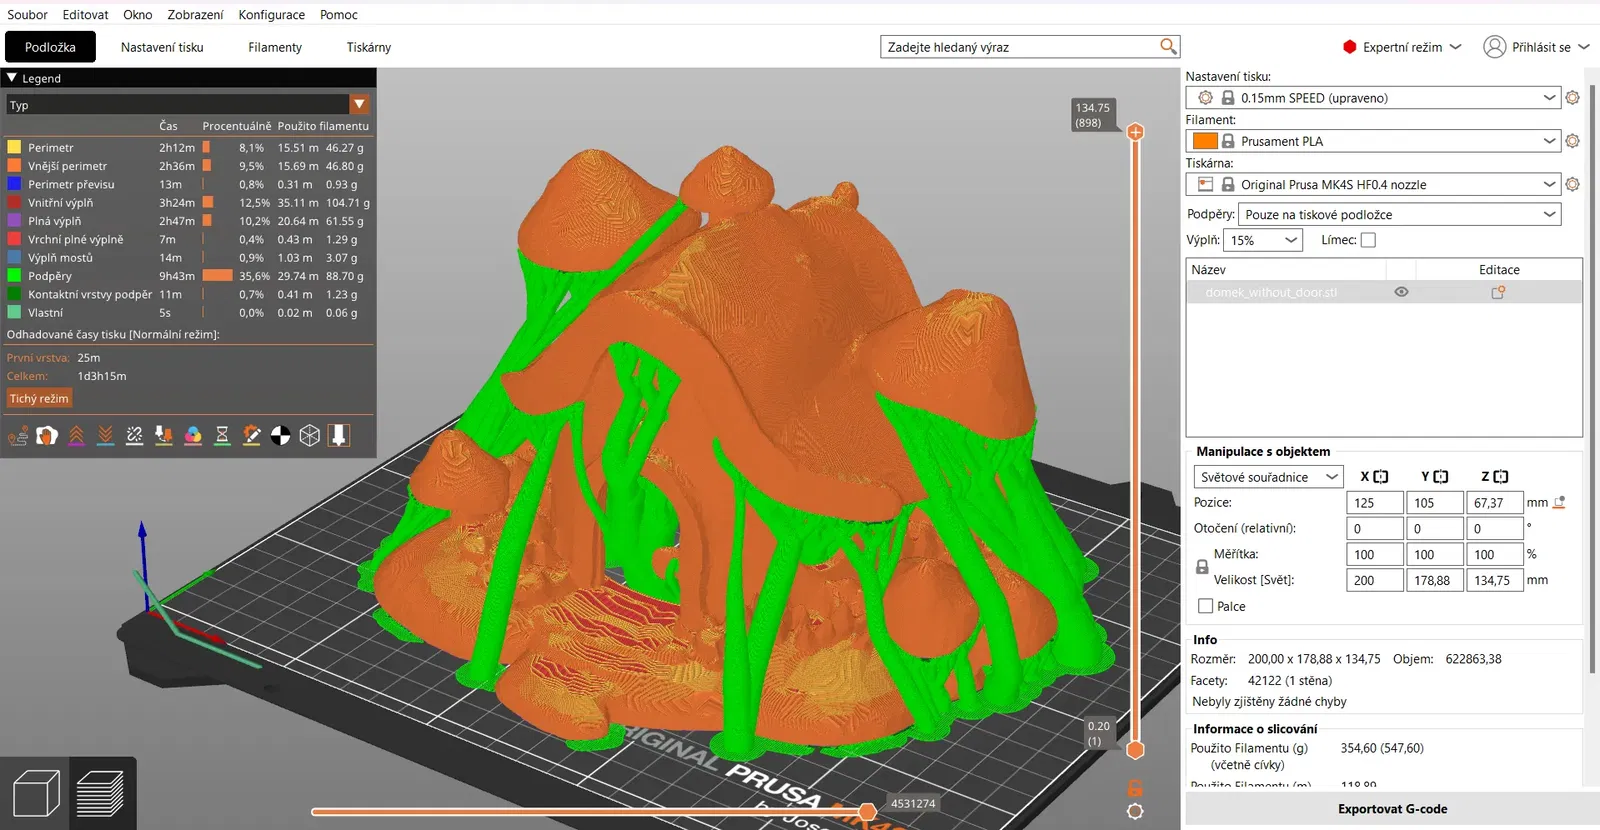1600x830 pixels.
Task: Click the retractions (upward arrows) legend icon
Action: (x=76, y=435)
